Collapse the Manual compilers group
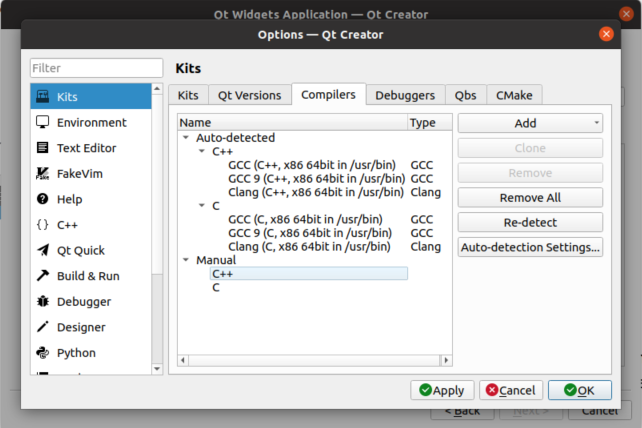The height and width of the screenshot is (428, 642). [186, 260]
